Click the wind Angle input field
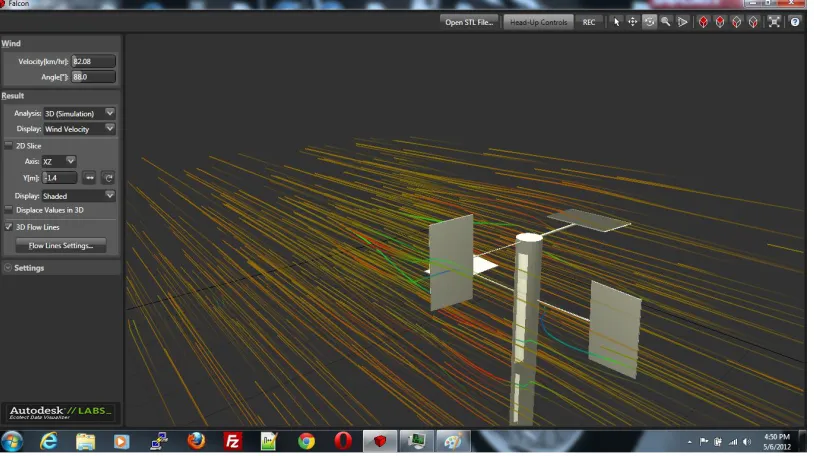 [94, 77]
